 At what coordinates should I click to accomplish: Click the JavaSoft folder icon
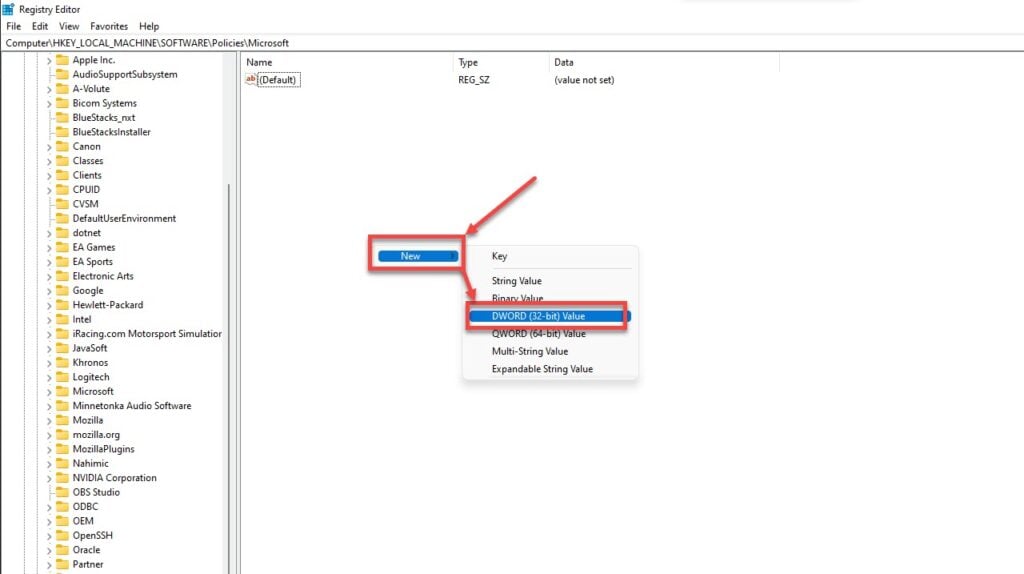point(62,348)
